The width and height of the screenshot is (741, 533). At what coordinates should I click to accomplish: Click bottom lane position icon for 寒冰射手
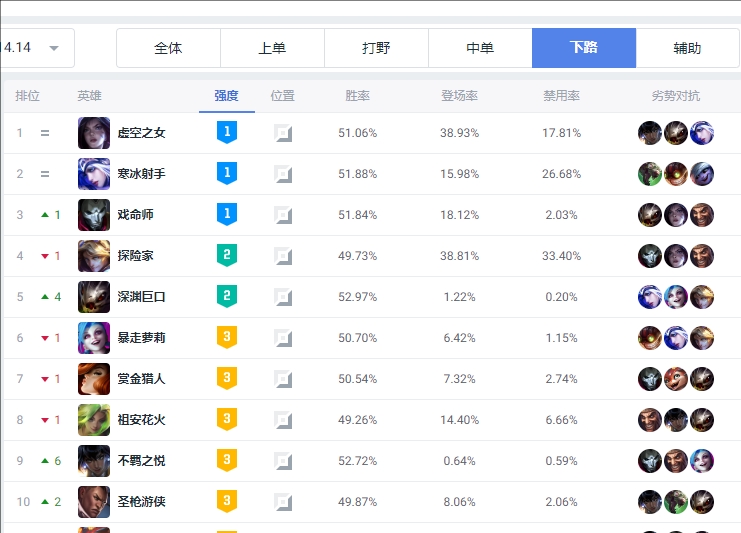pos(283,174)
